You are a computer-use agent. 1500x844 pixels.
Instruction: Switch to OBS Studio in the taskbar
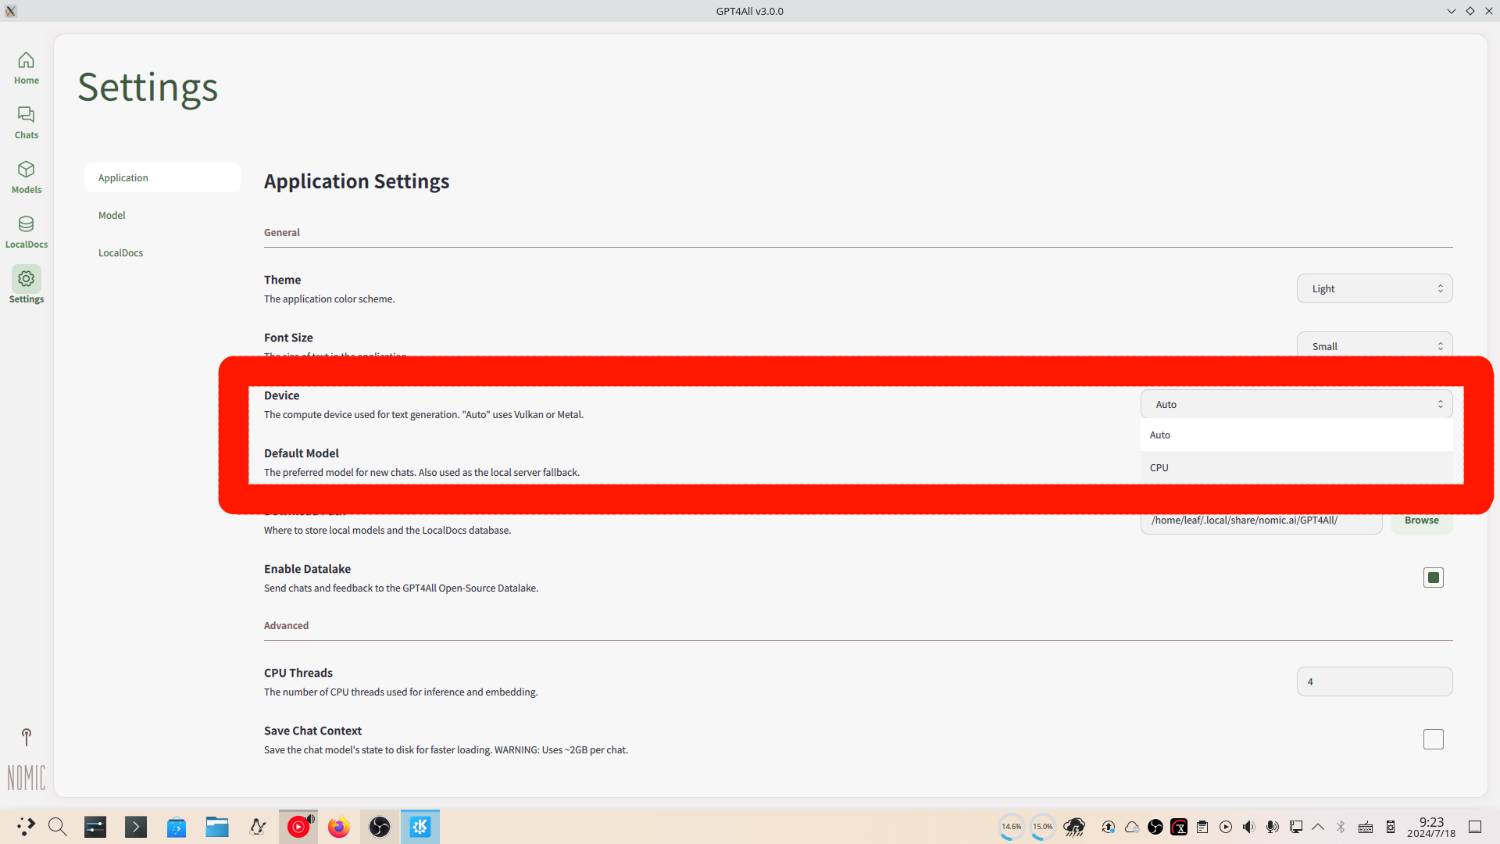click(380, 827)
